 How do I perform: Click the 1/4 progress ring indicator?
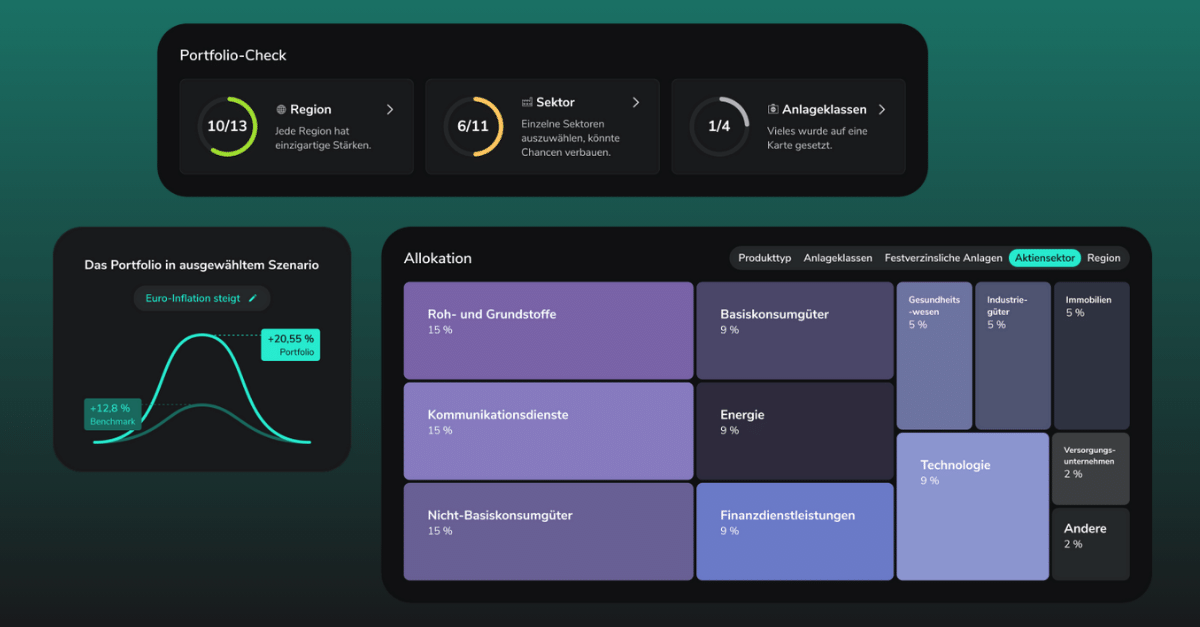pyautogui.click(x=719, y=127)
